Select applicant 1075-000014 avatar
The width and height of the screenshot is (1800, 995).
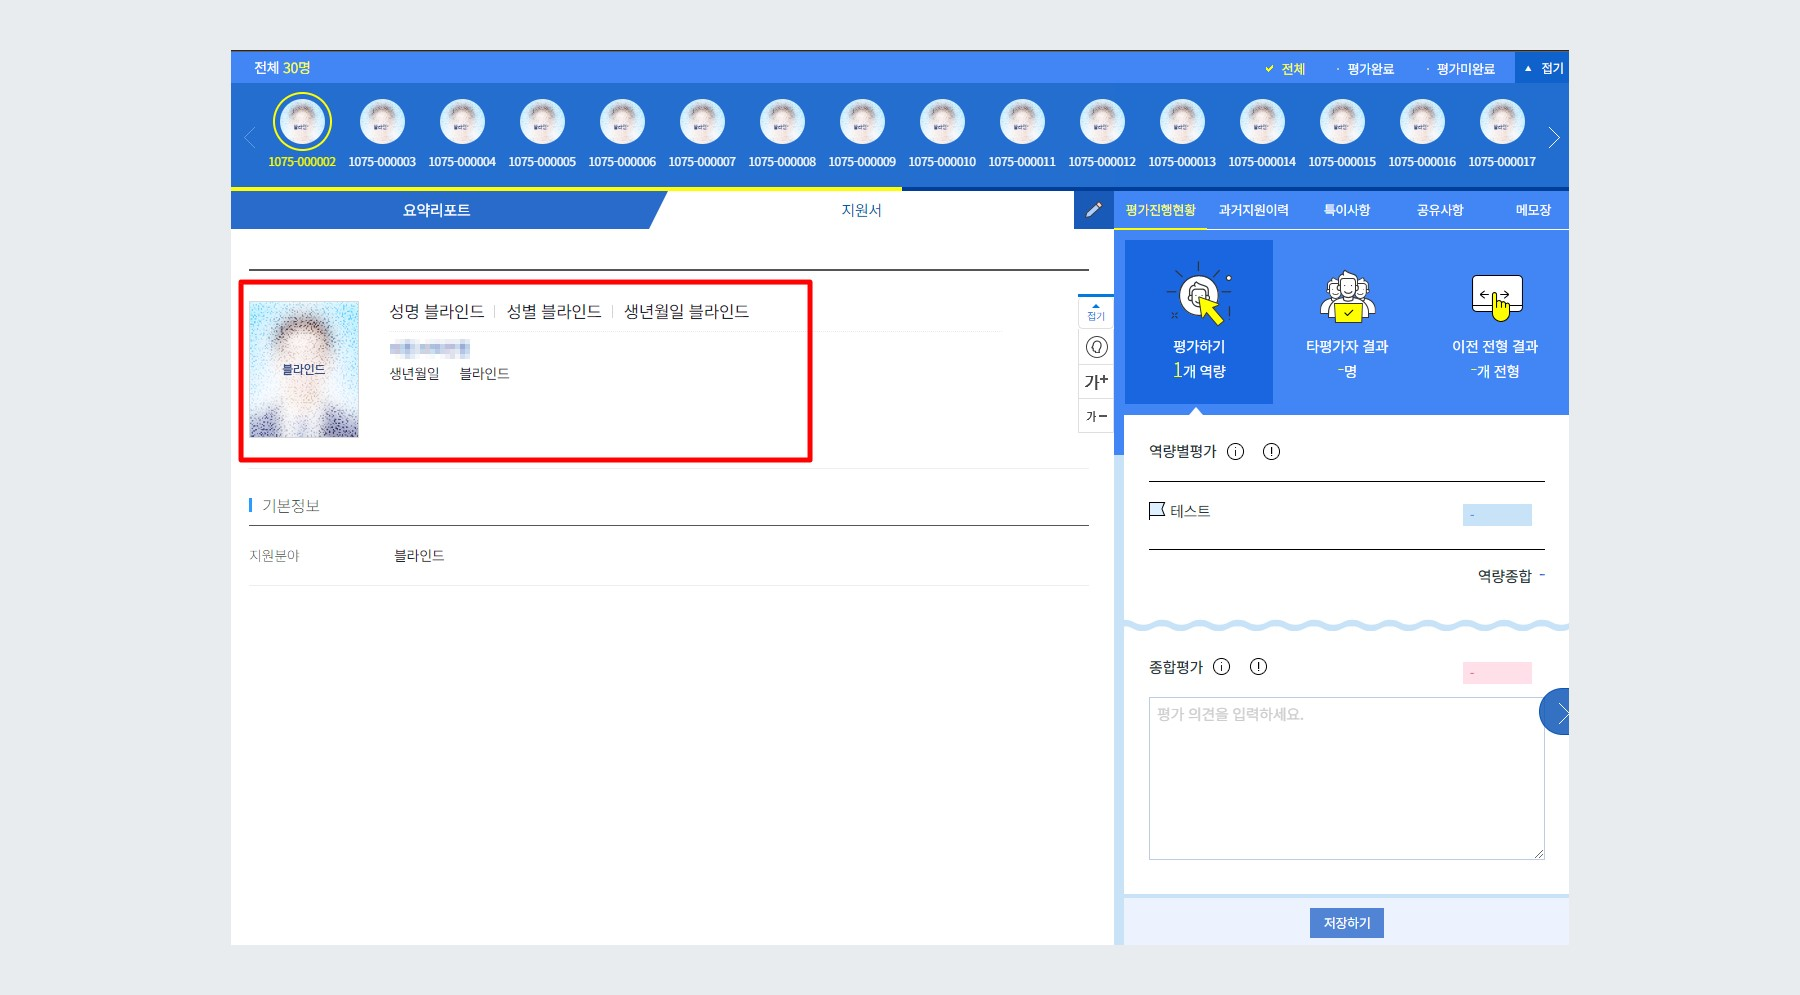point(1262,122)
